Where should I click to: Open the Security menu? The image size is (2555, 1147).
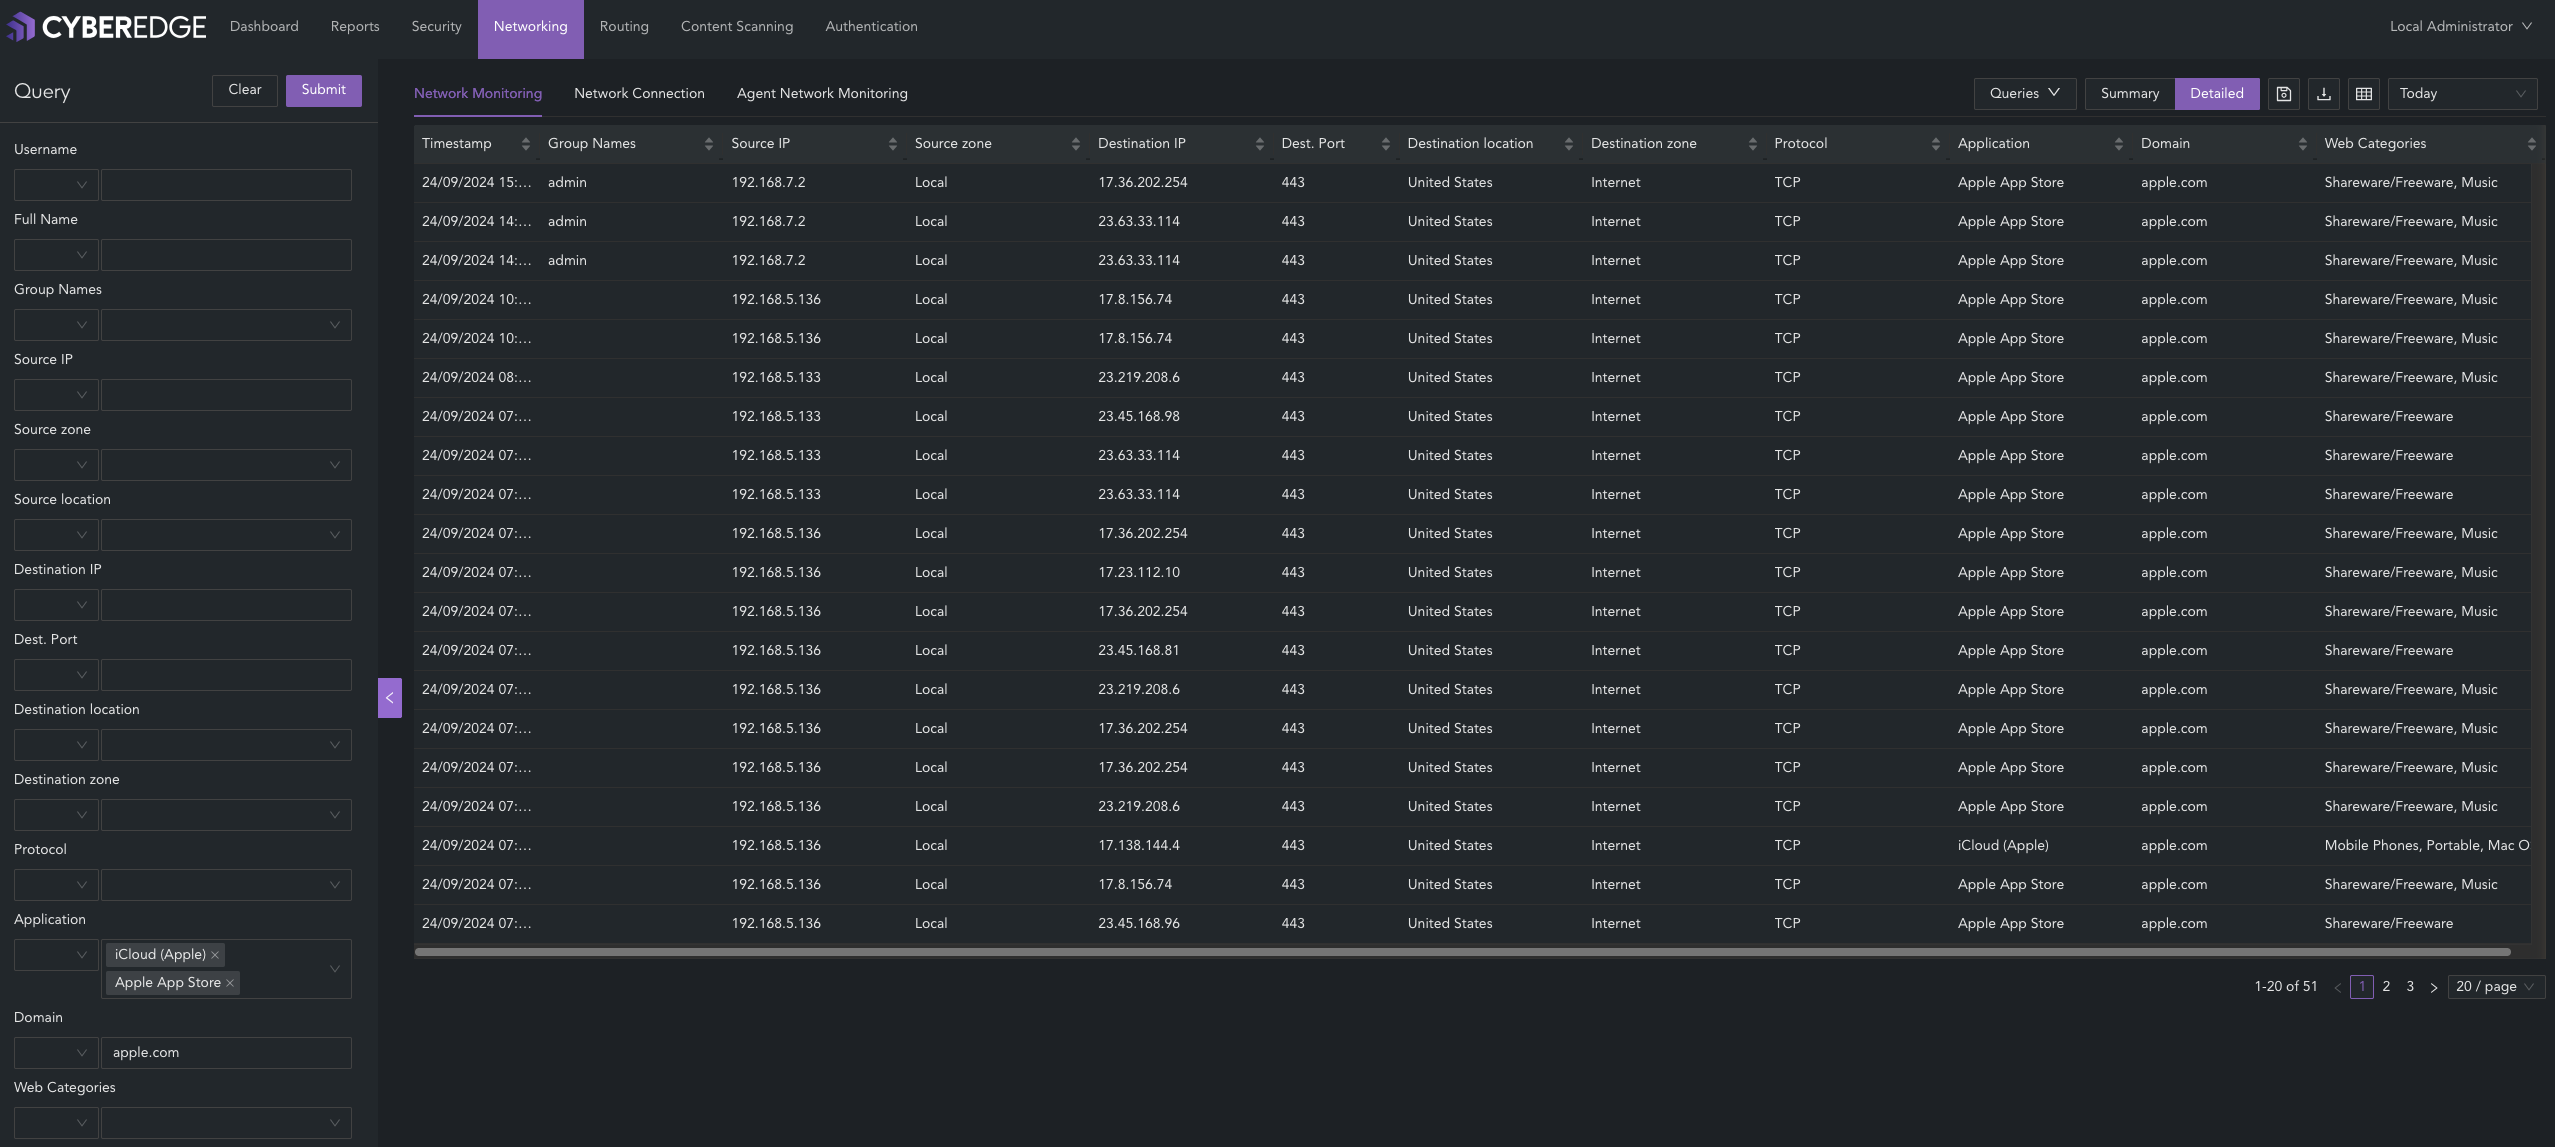[x=436, y=27]
